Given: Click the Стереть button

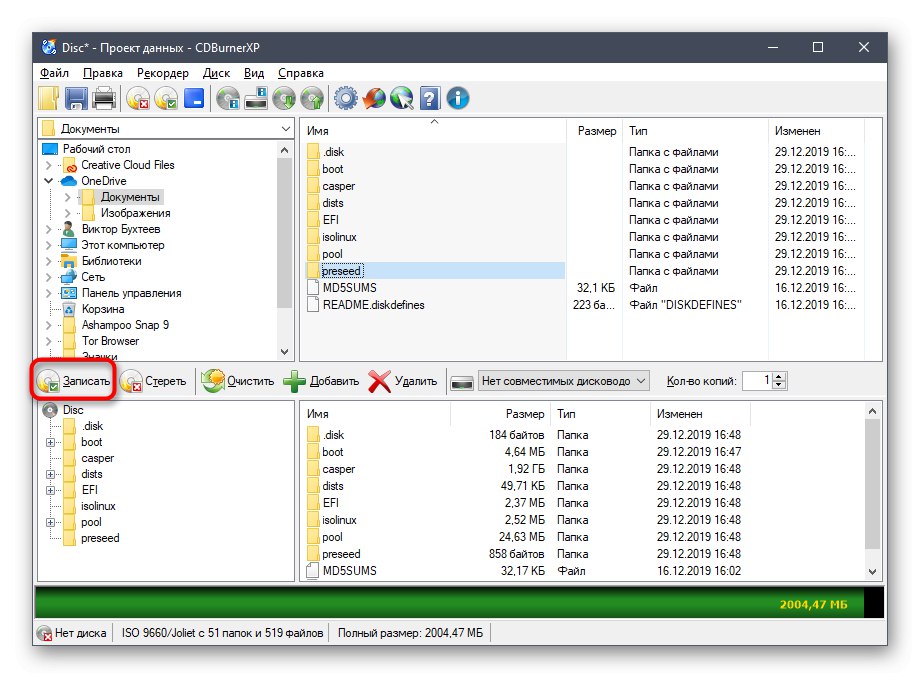Looking at the screenshot, I should [153, 381].
